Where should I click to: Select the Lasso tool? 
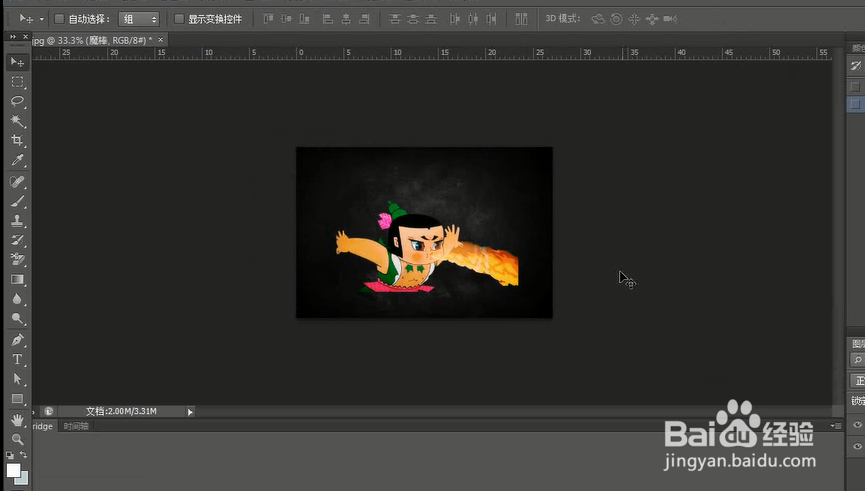tap(17, 101)
